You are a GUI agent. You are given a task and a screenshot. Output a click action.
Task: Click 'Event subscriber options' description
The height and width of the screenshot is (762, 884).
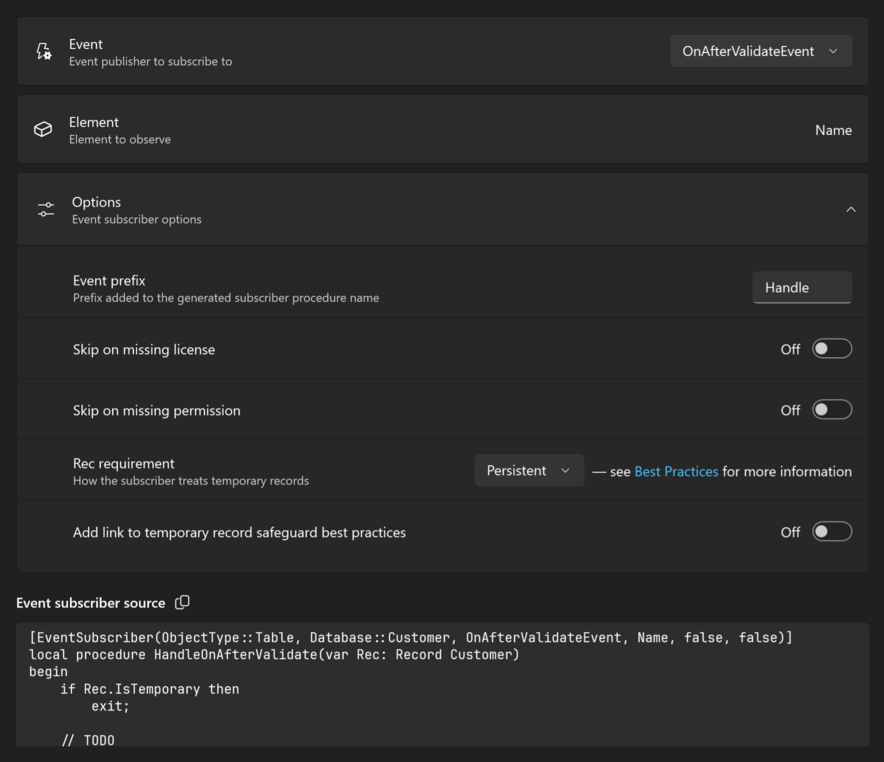tap(136, 219)
